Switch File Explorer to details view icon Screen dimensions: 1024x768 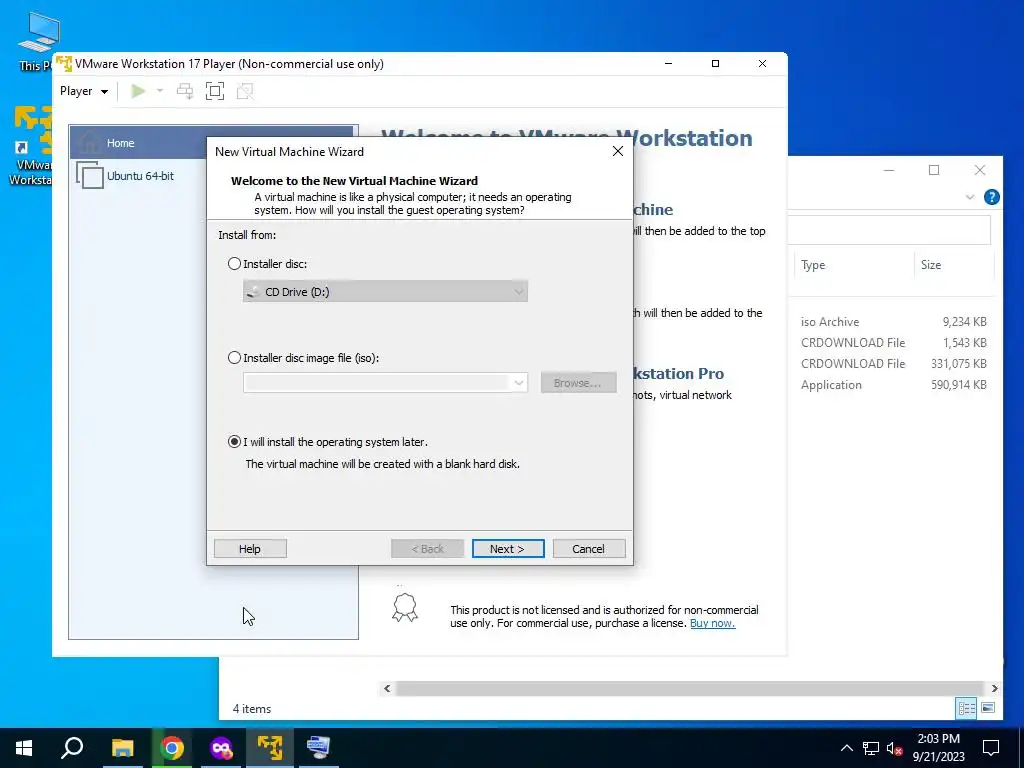[966, 708]
